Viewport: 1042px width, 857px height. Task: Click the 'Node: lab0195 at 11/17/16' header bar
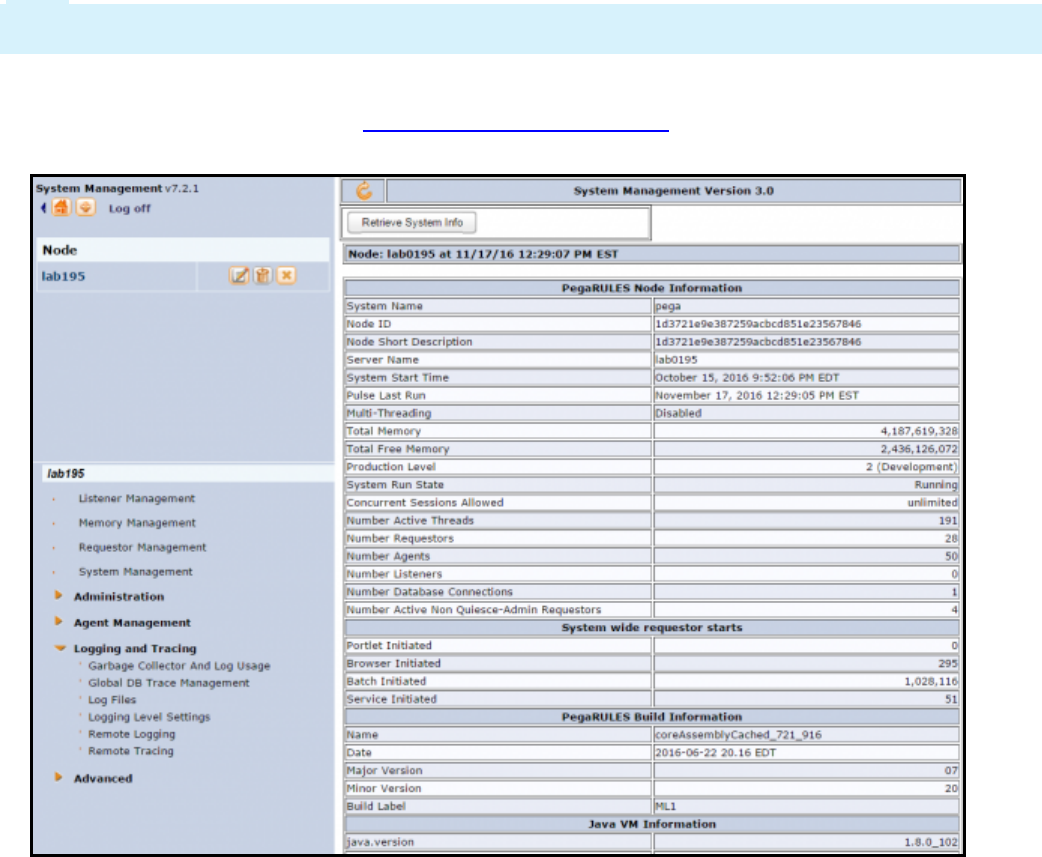tap(652, 254)
